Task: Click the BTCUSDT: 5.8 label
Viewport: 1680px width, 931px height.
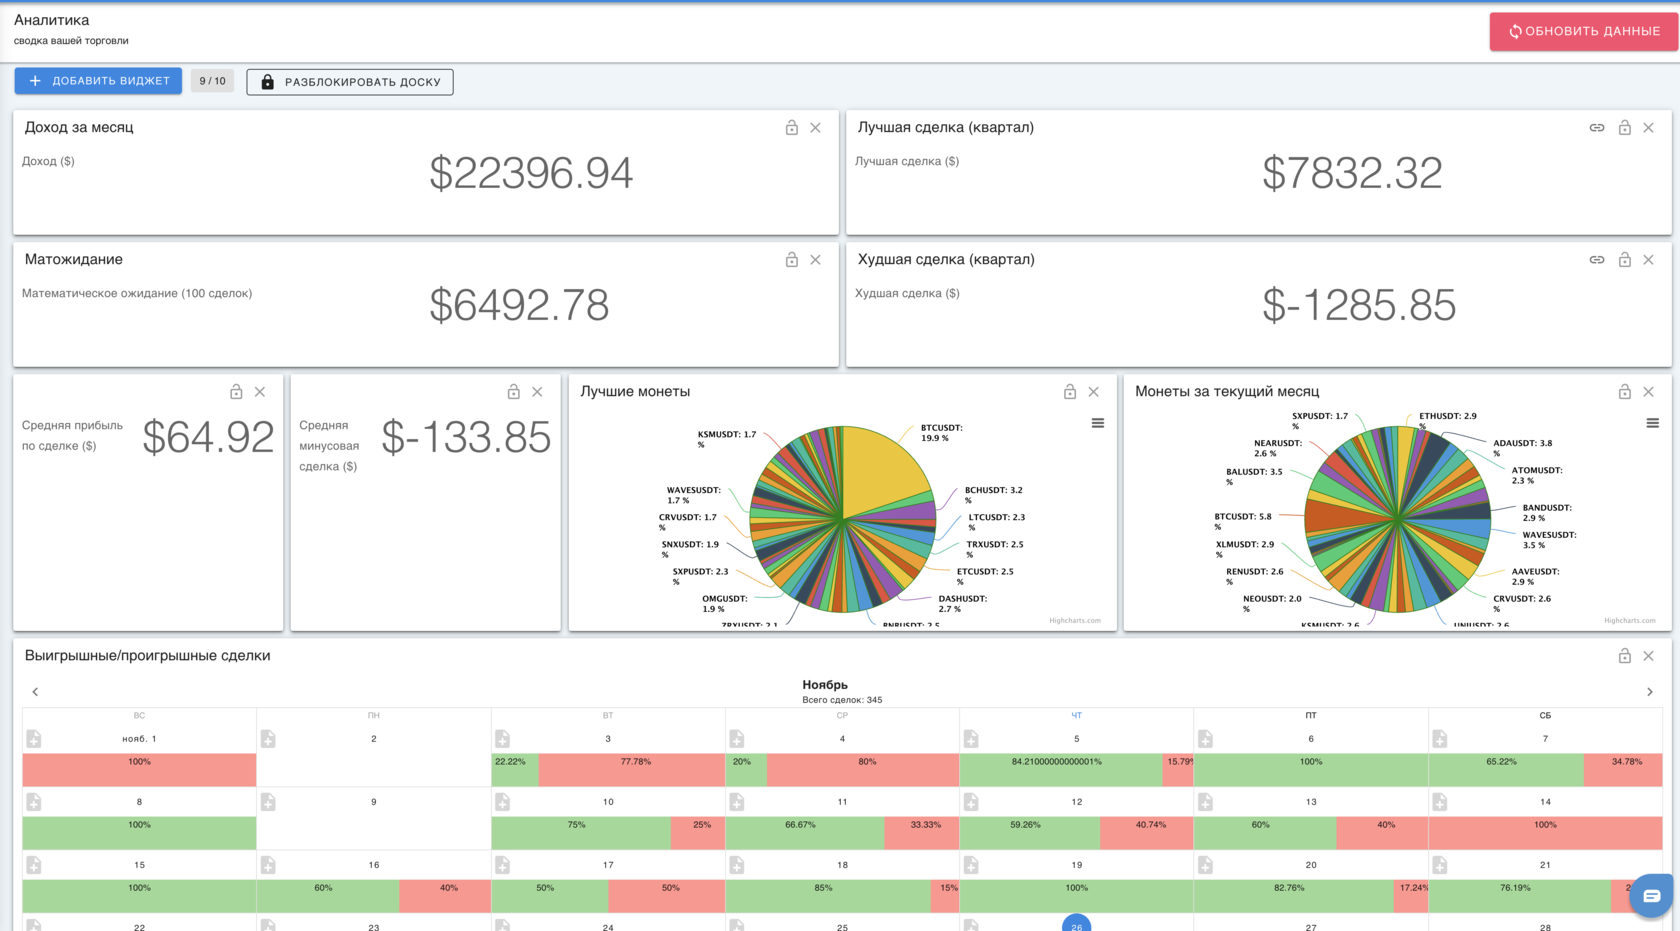Action: pyautogui.click(x=1243, y=521)
